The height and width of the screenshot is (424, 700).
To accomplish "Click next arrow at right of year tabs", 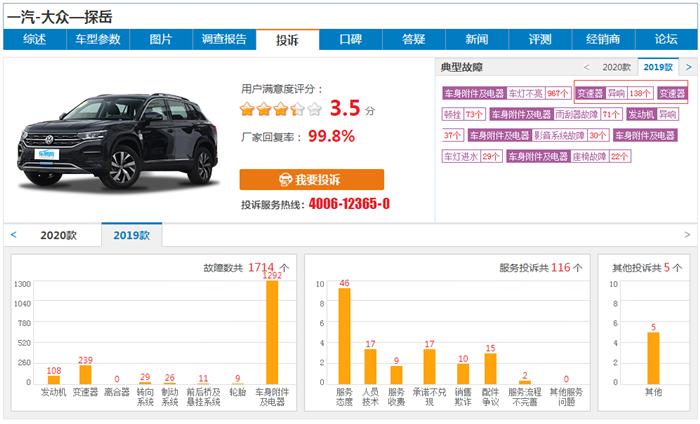I will pos(687,235).
